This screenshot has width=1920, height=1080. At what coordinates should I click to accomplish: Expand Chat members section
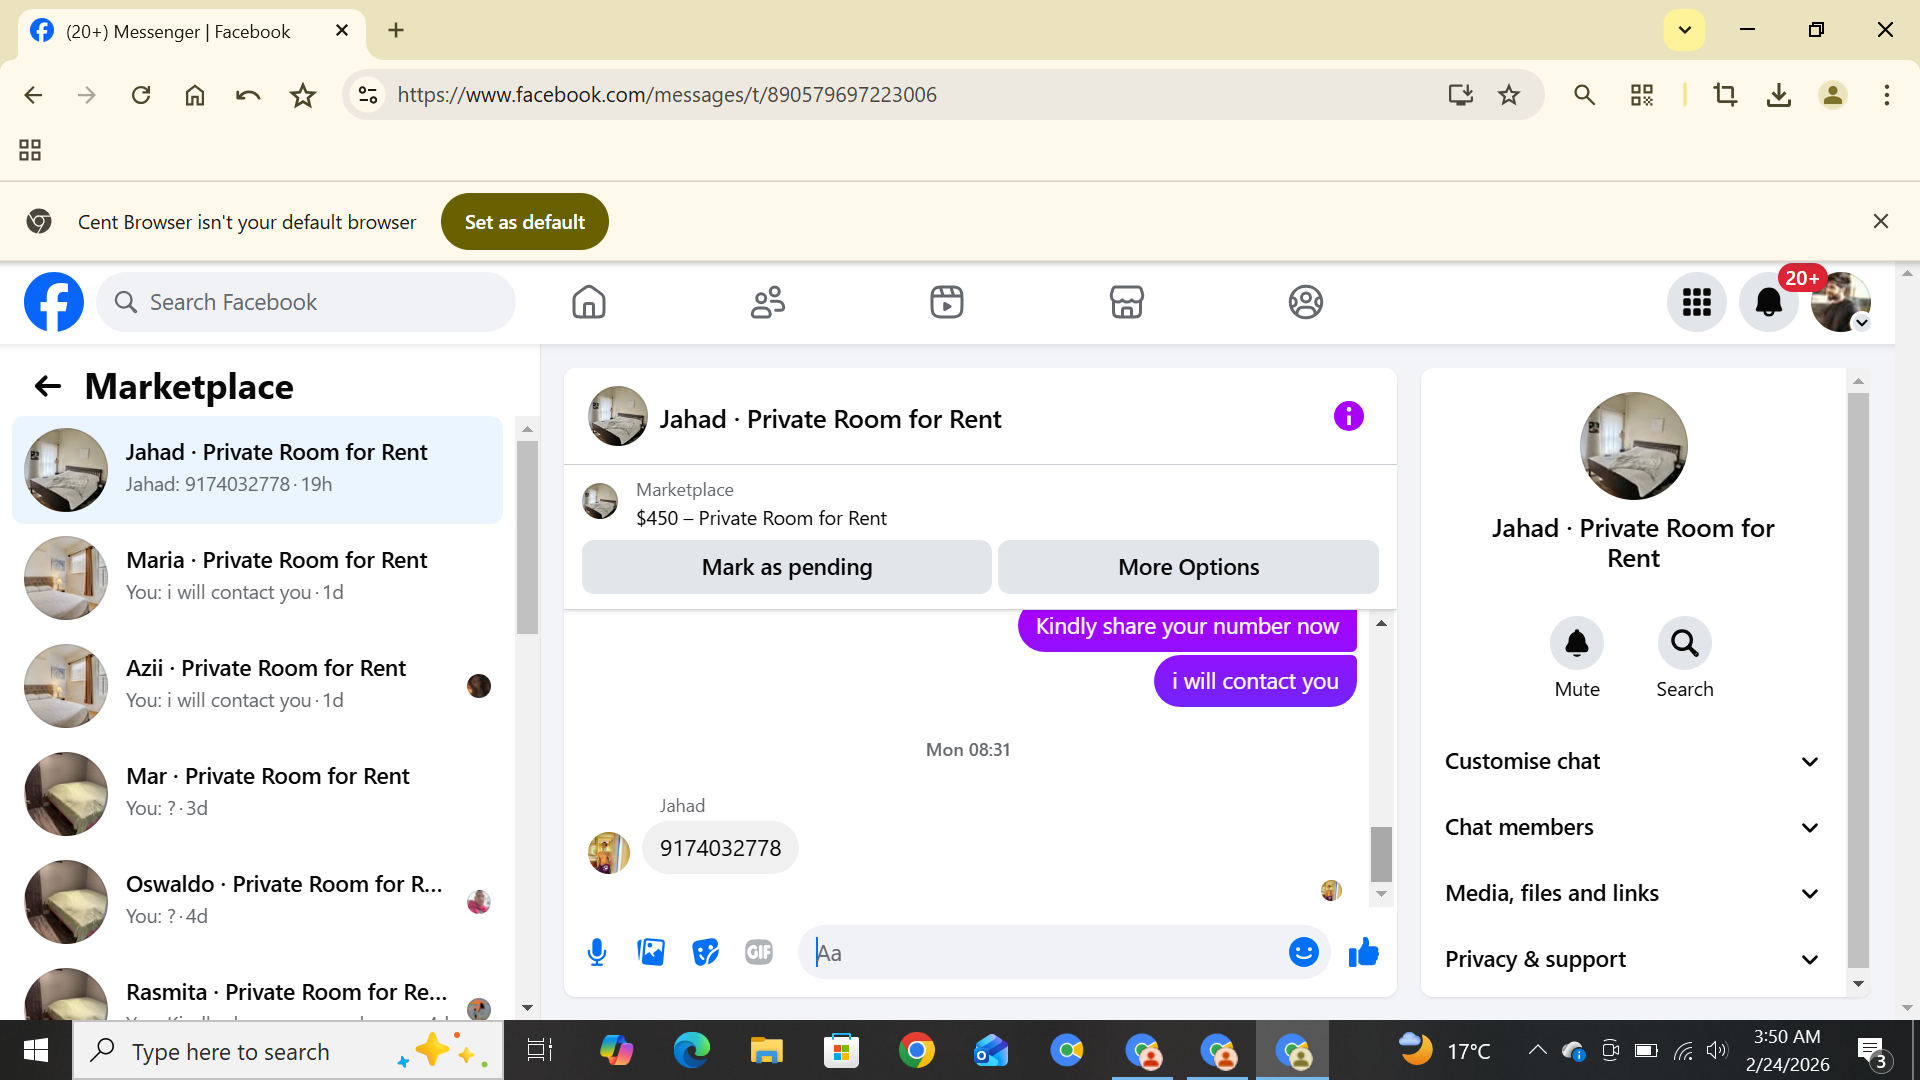click(x=1632, y=828)
